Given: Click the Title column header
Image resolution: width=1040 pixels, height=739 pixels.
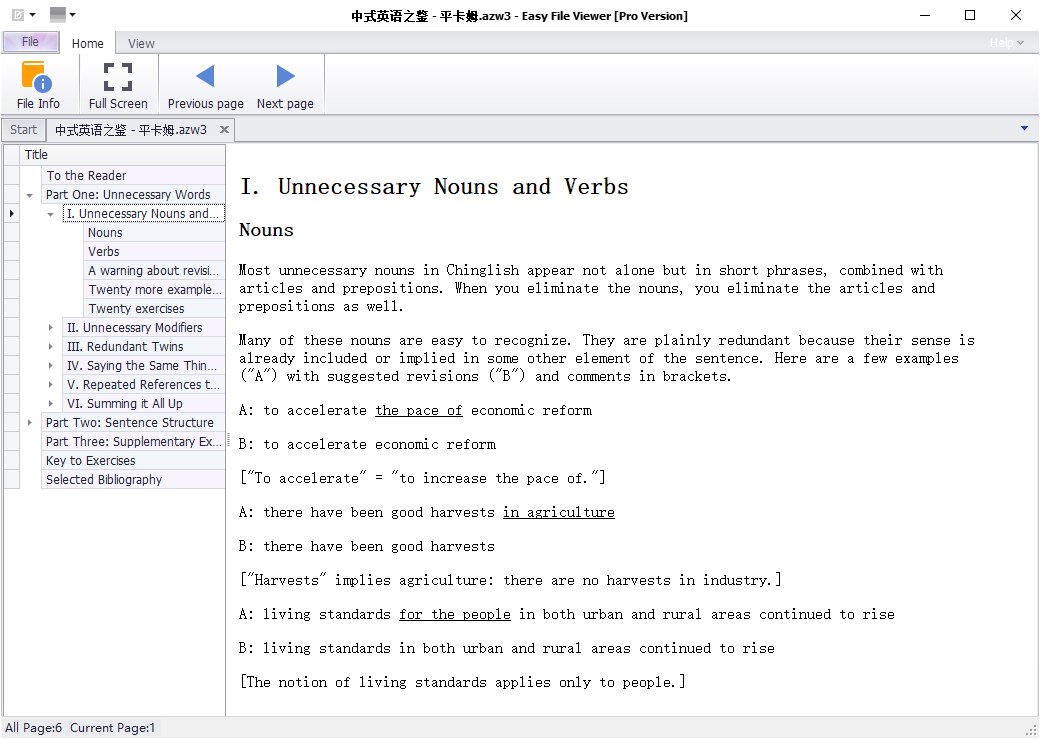Looking at the screenshot, I should 123,155.
